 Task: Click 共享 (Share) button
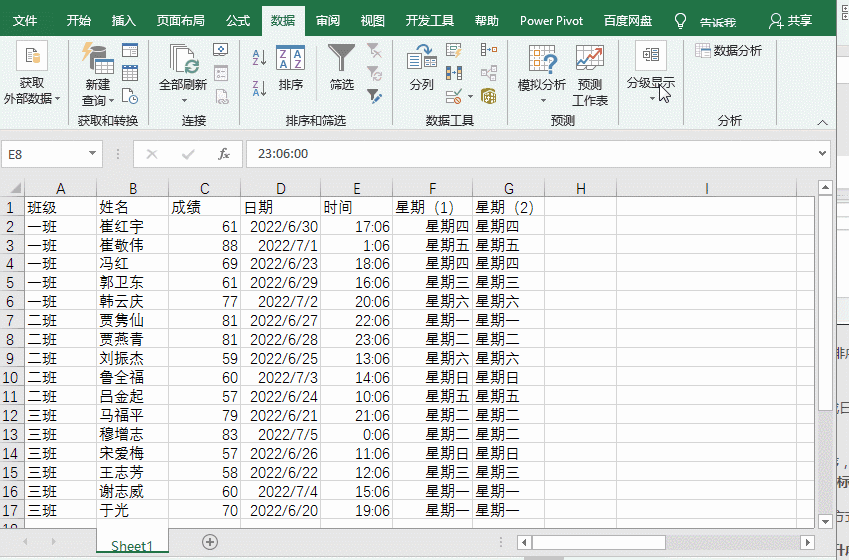coord(791,21)
